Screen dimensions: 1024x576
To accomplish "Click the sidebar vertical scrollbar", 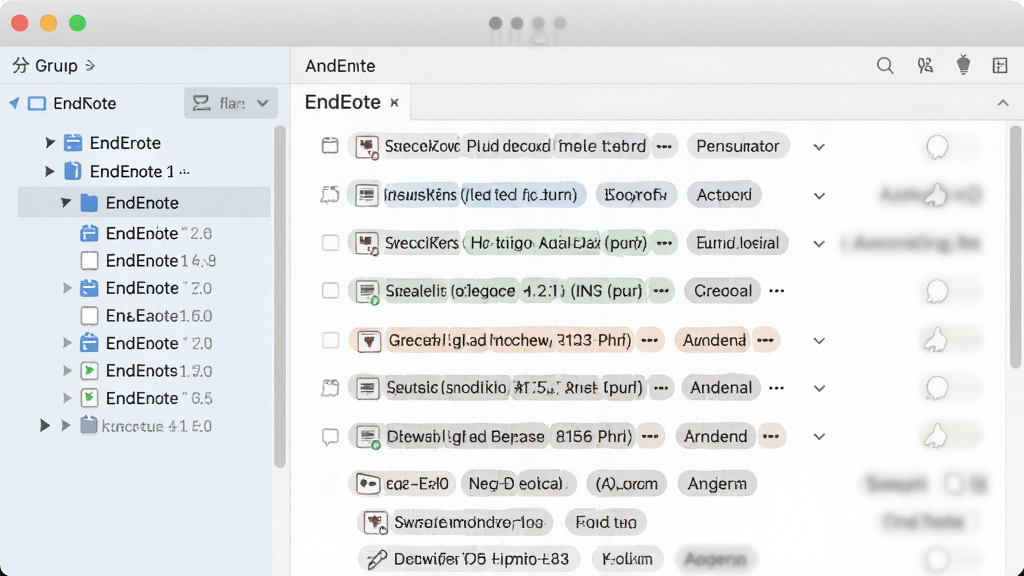I will click(x=280, y=297).
